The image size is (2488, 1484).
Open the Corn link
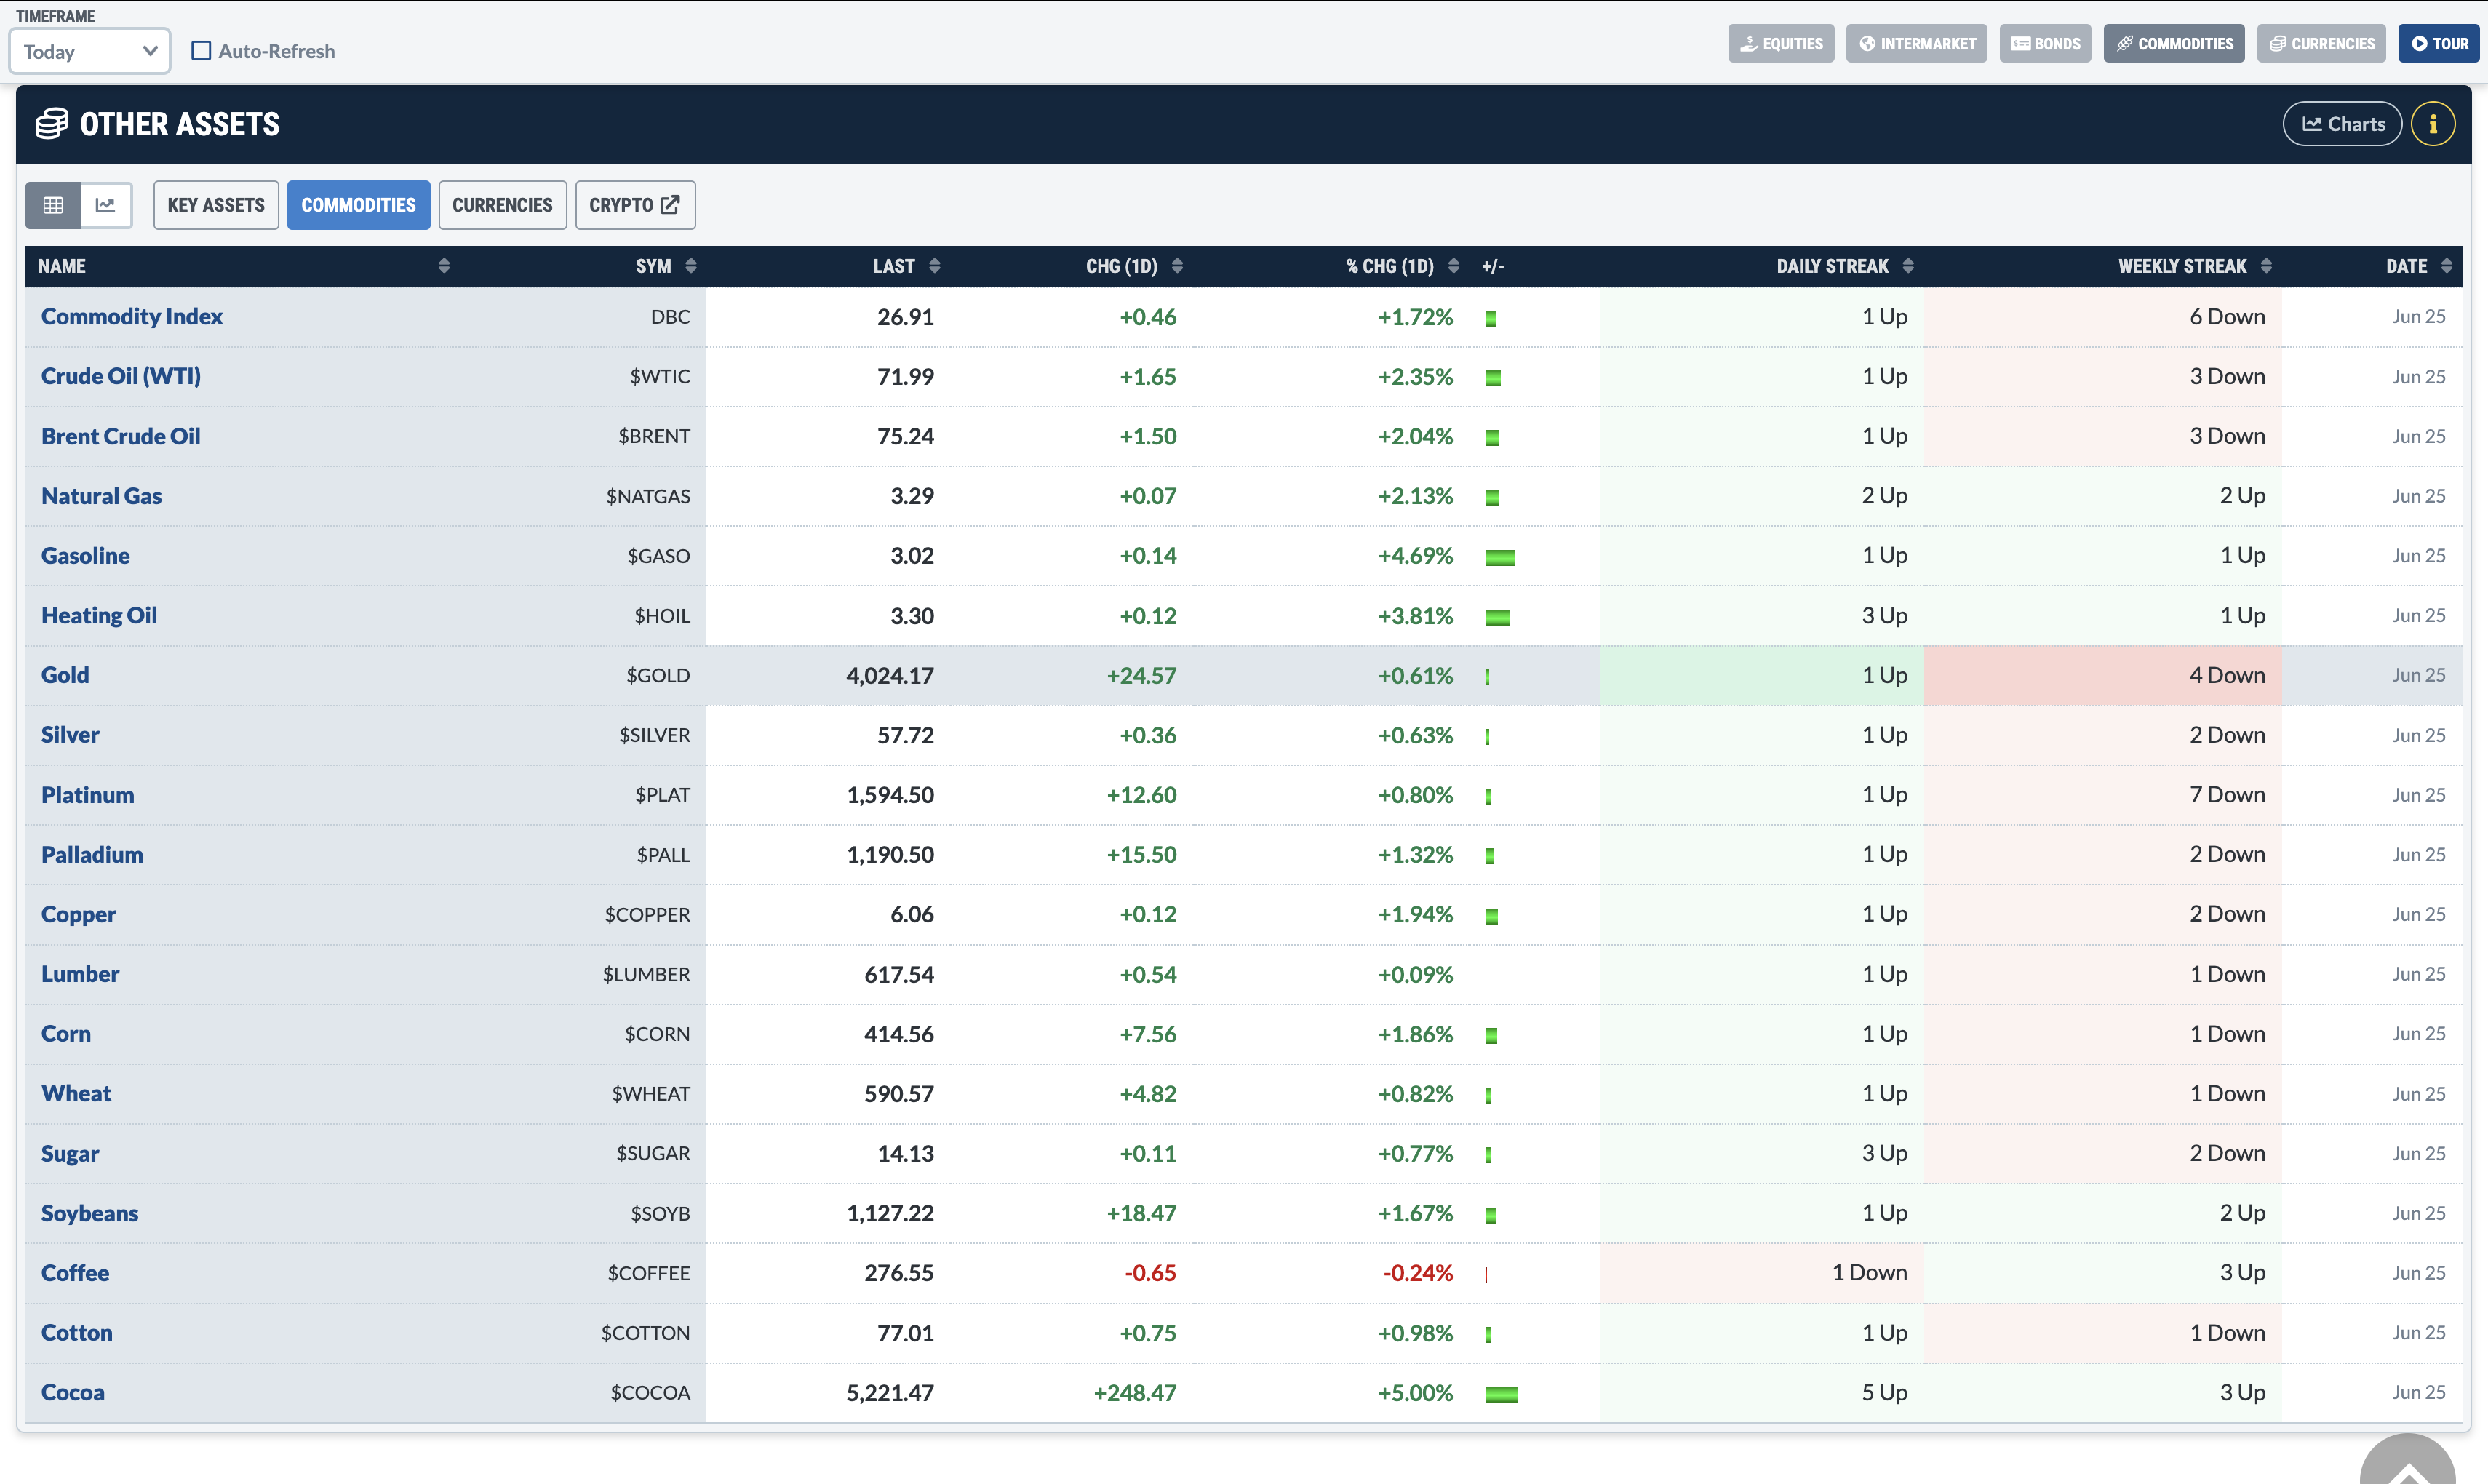66,1034
